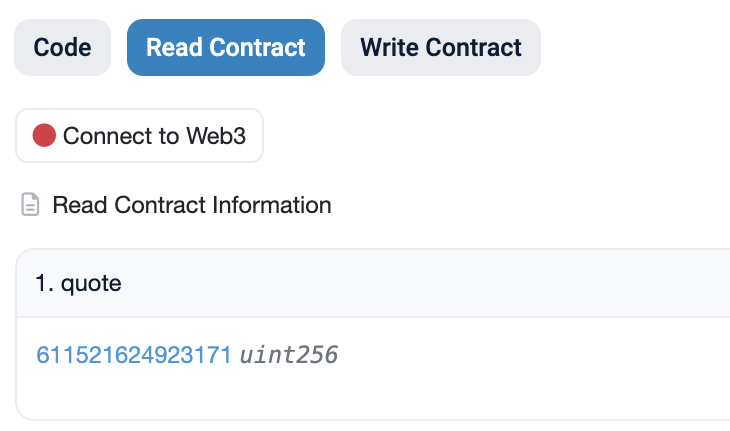The width and height of the screenshot is (730, 431).
Task: Switch to the Write Contract tab
Action: (440, 47)
